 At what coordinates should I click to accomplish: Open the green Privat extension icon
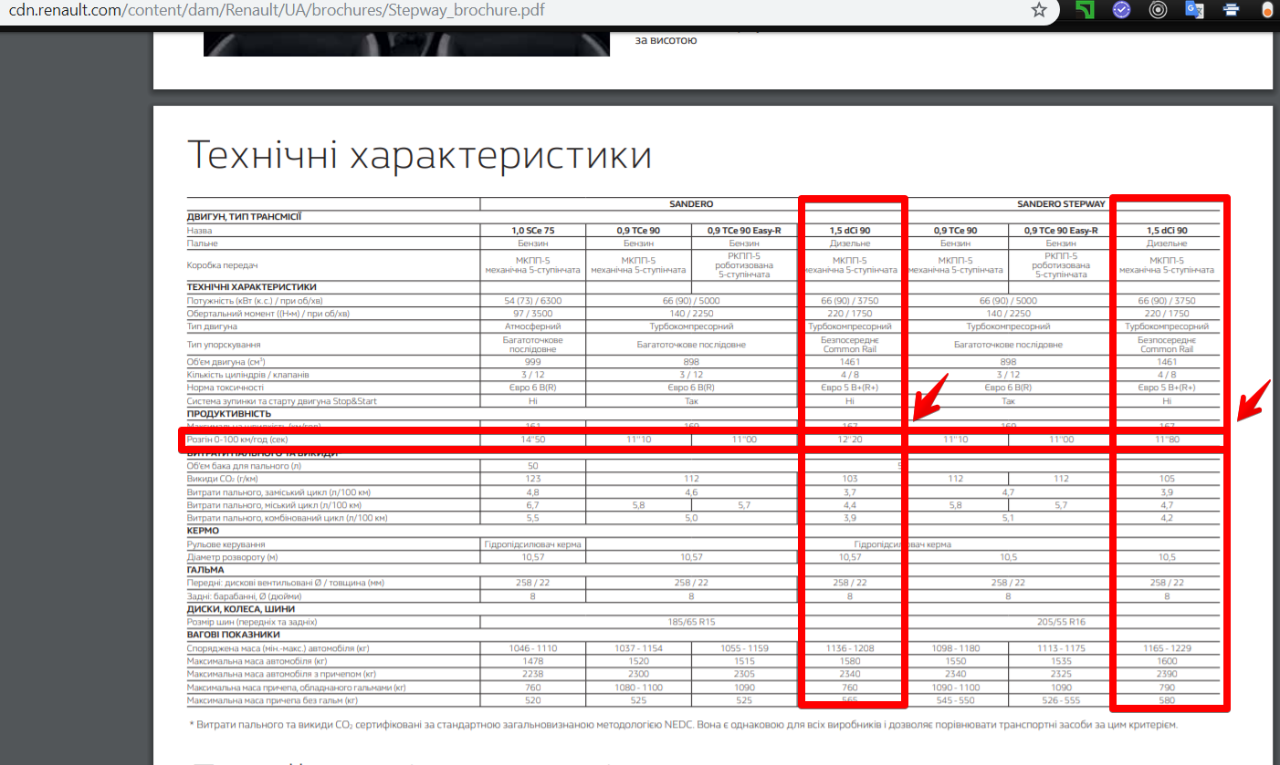1084,10
